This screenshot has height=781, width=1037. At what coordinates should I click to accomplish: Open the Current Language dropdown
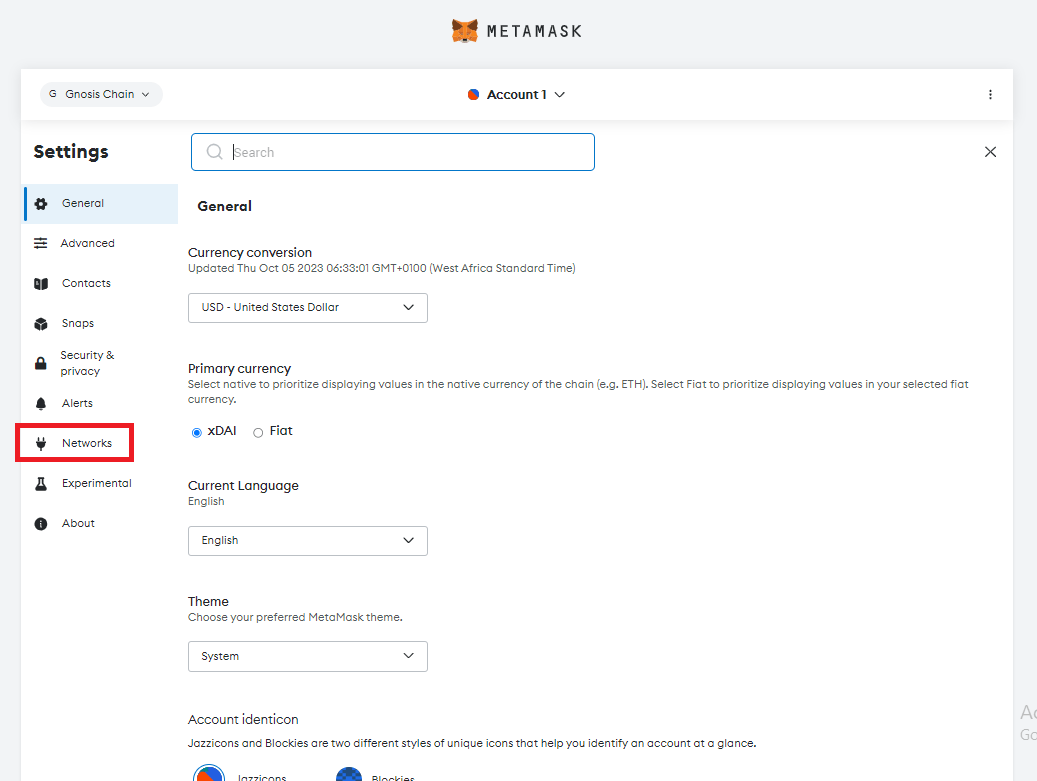[x=307, y=540]
